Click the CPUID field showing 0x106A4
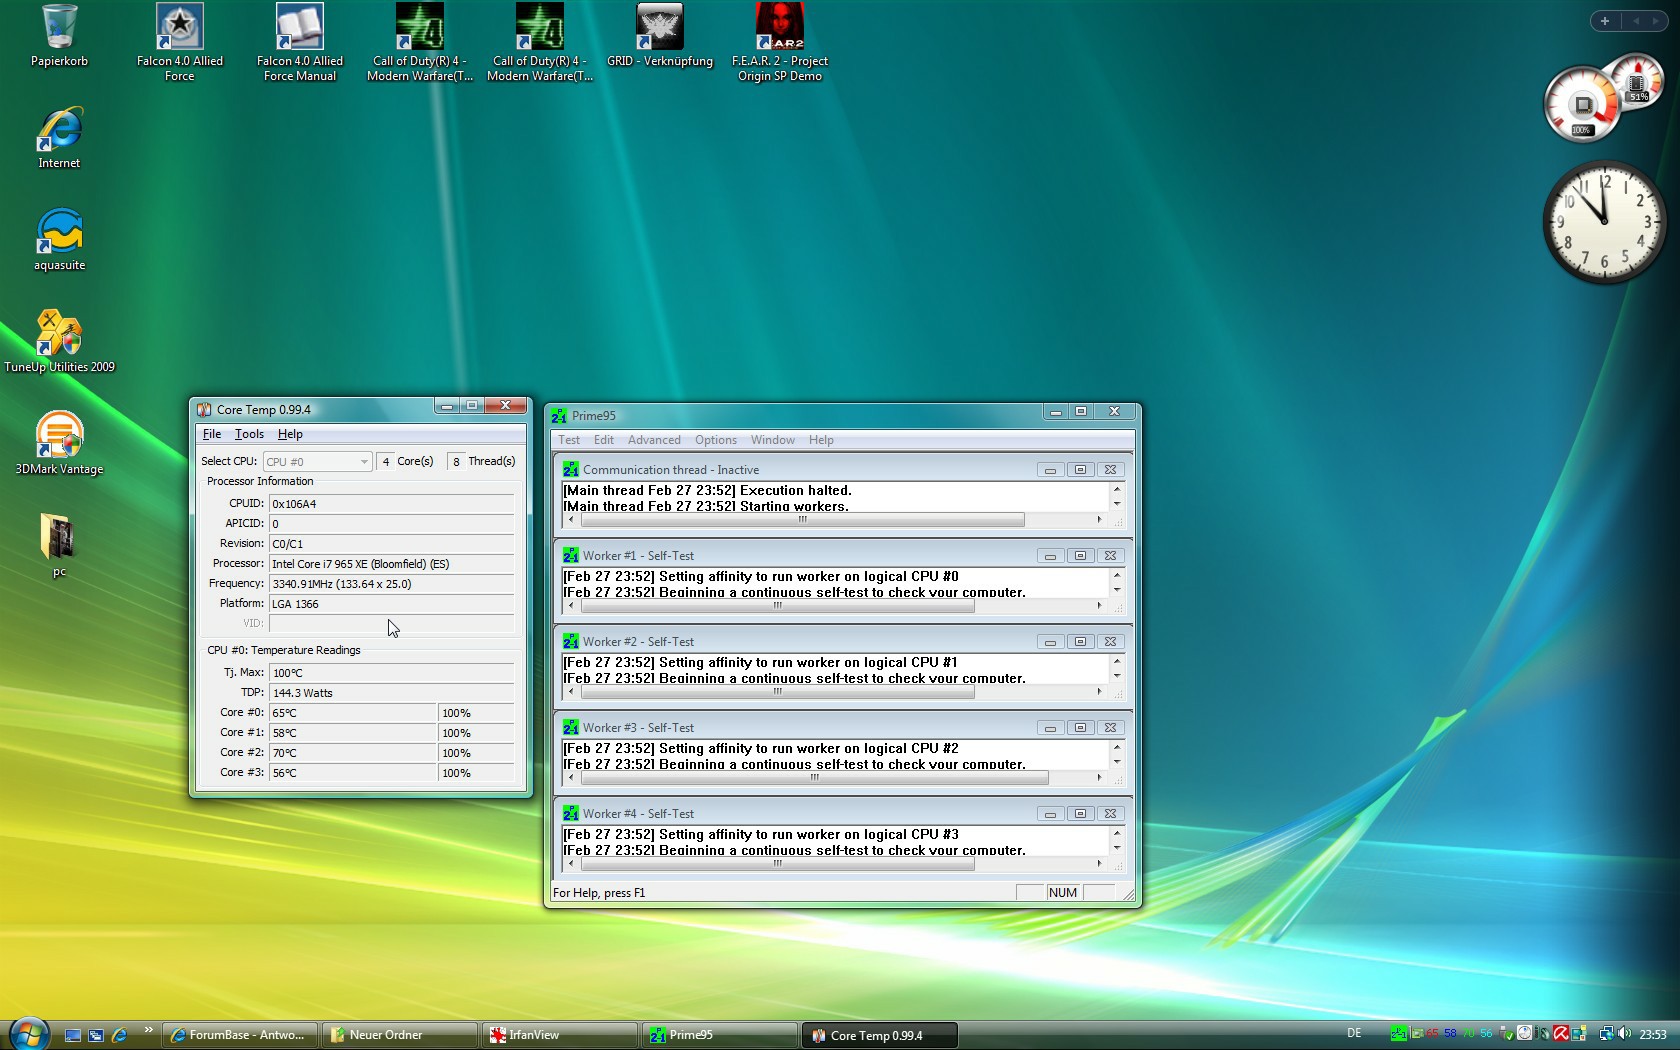This screenshot has width=1680, height=1050. pos(391,504)
